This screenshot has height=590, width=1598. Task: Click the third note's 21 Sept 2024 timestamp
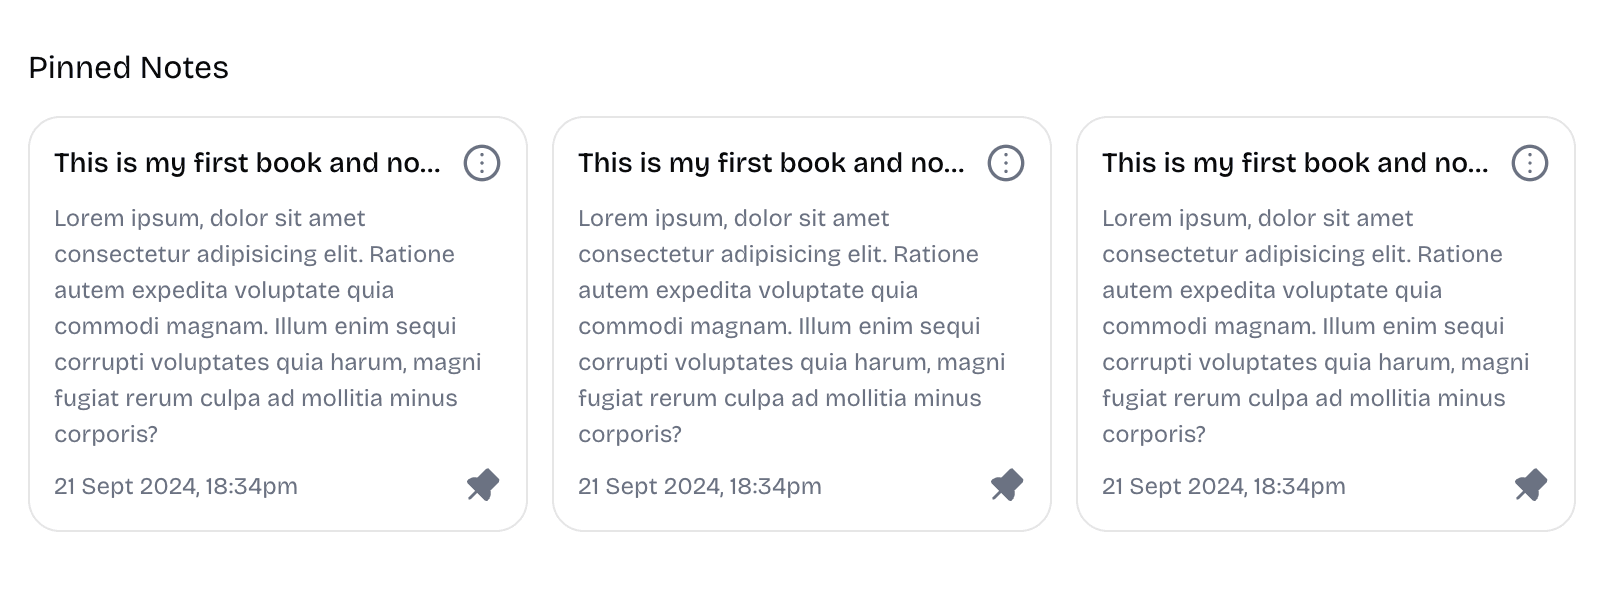click(1224, 486)
